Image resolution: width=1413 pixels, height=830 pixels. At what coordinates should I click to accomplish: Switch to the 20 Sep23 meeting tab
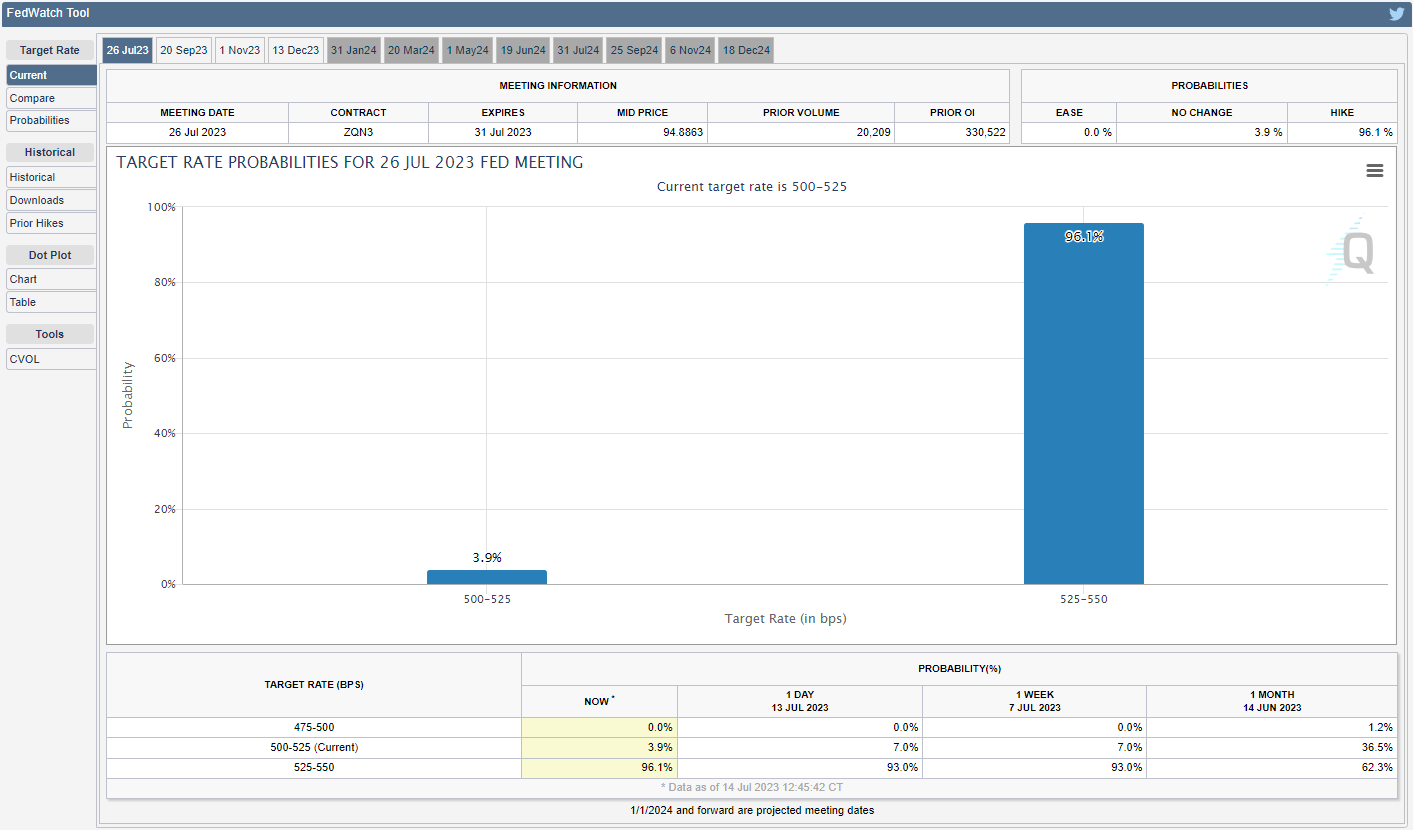pos(184,50)
